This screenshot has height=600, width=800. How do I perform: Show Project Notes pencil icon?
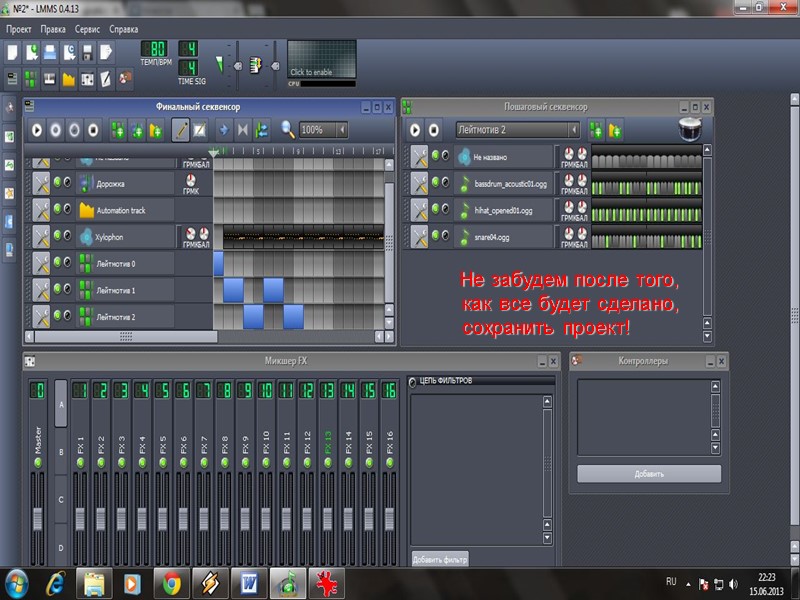click(106, 79)
